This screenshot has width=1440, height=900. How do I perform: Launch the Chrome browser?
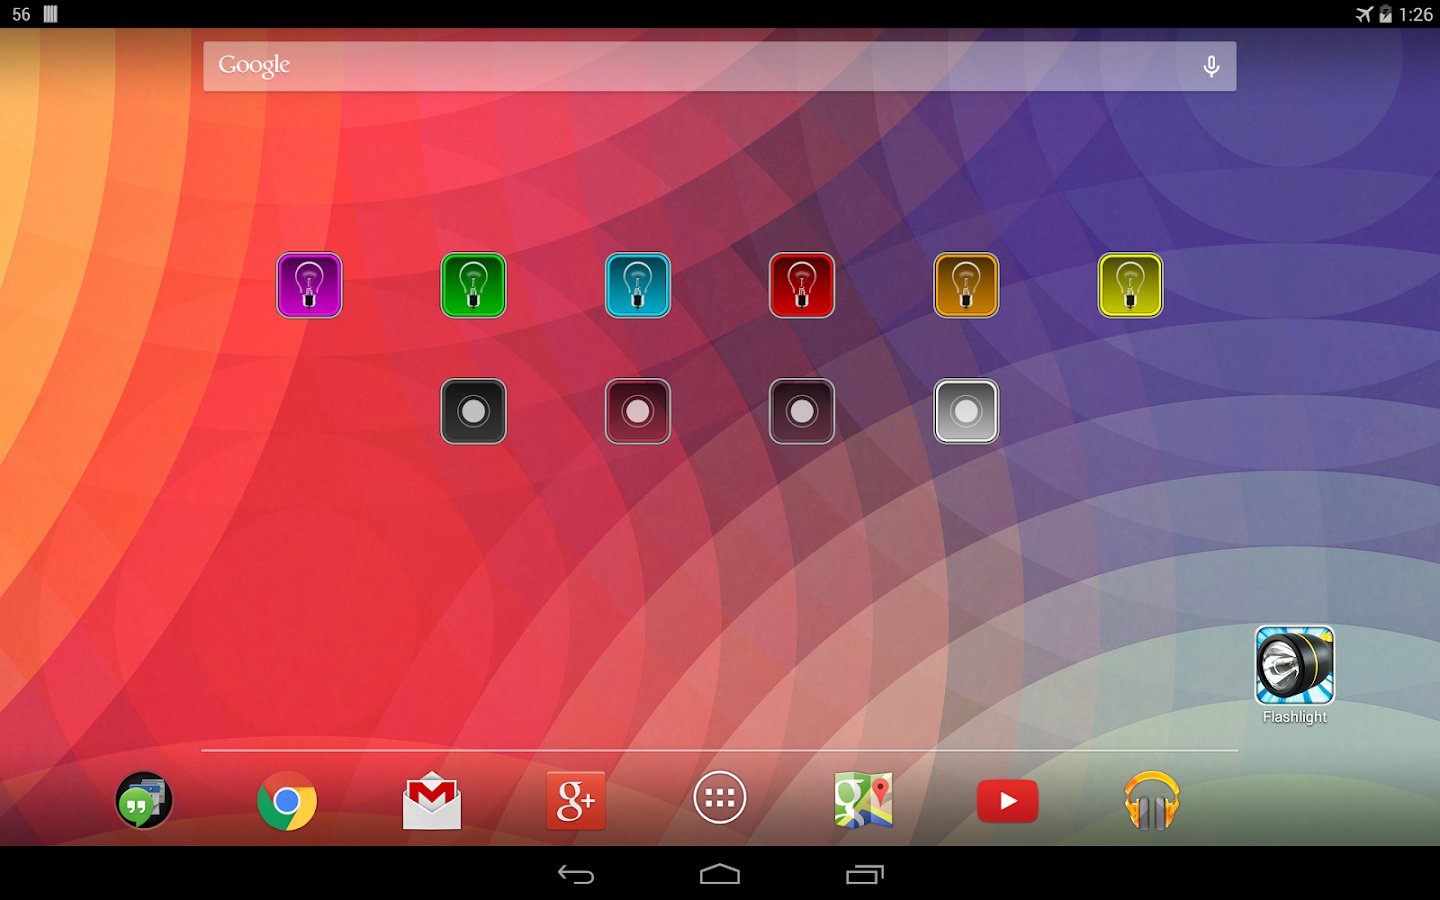[287, 800]
